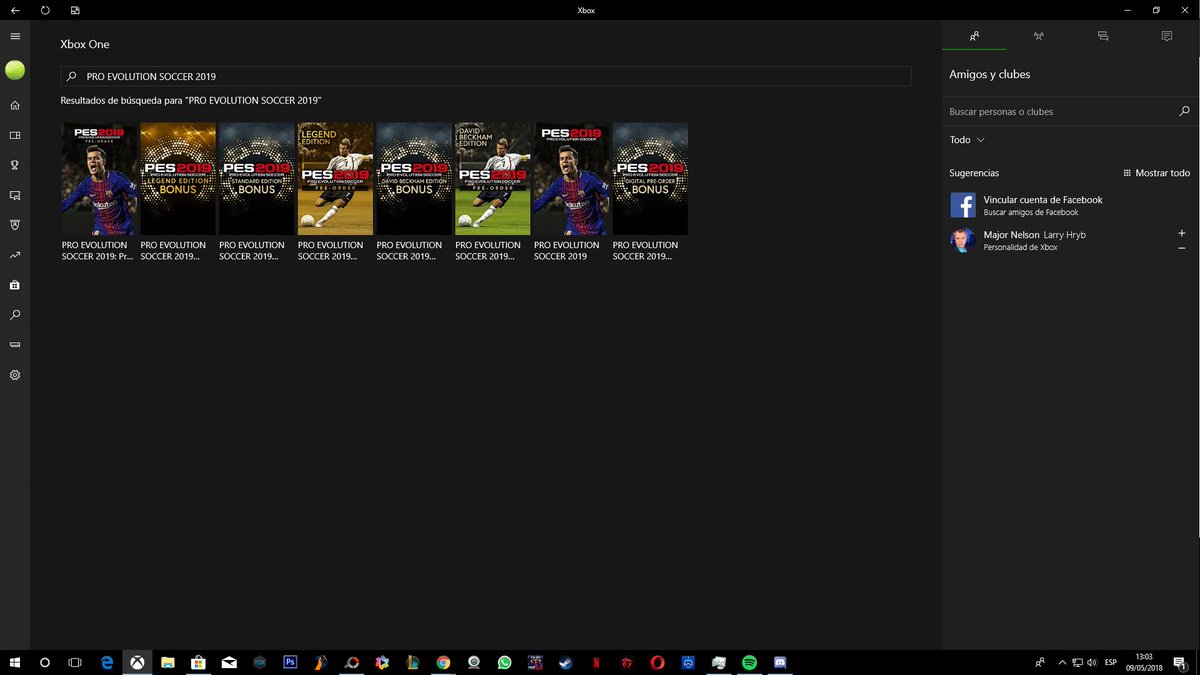This screenshot has width=1200, height=675.
Task: Switch to Activity alerts tab in right panel
Action: click(x=1167, y=36)
